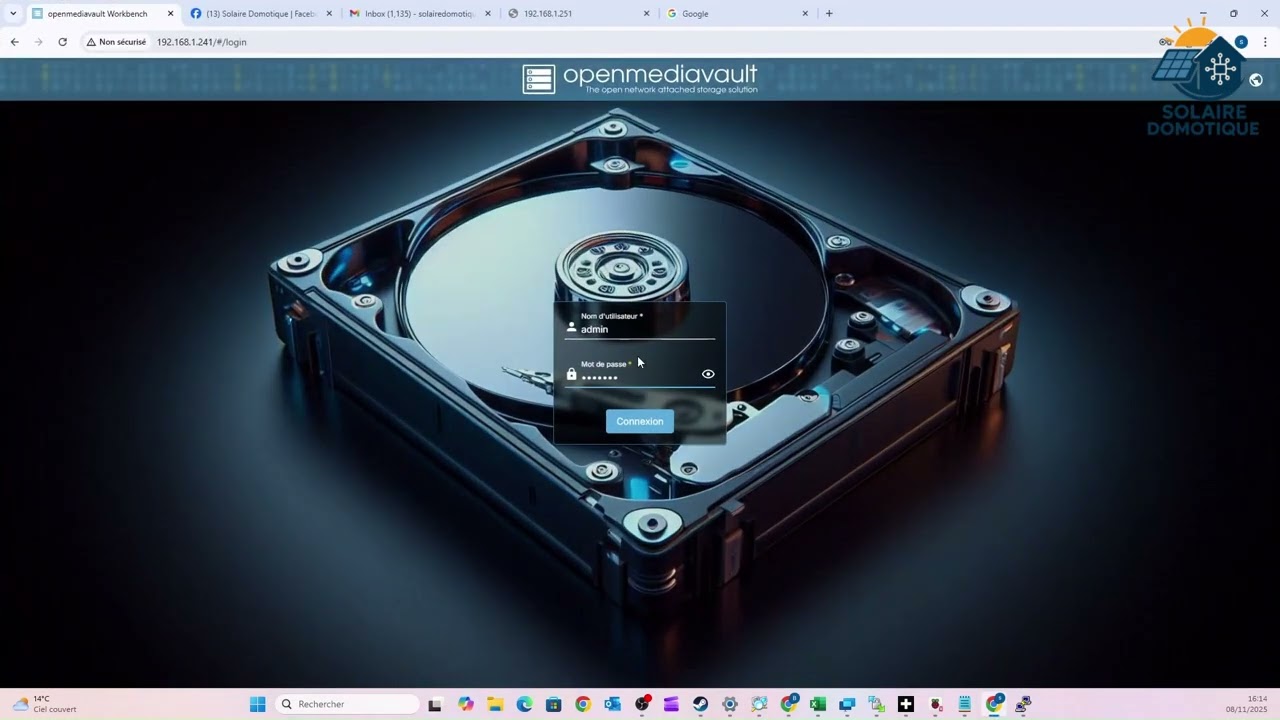1280x720 pixels.
Task: Close the Google tab
Action: coord(805,14)
